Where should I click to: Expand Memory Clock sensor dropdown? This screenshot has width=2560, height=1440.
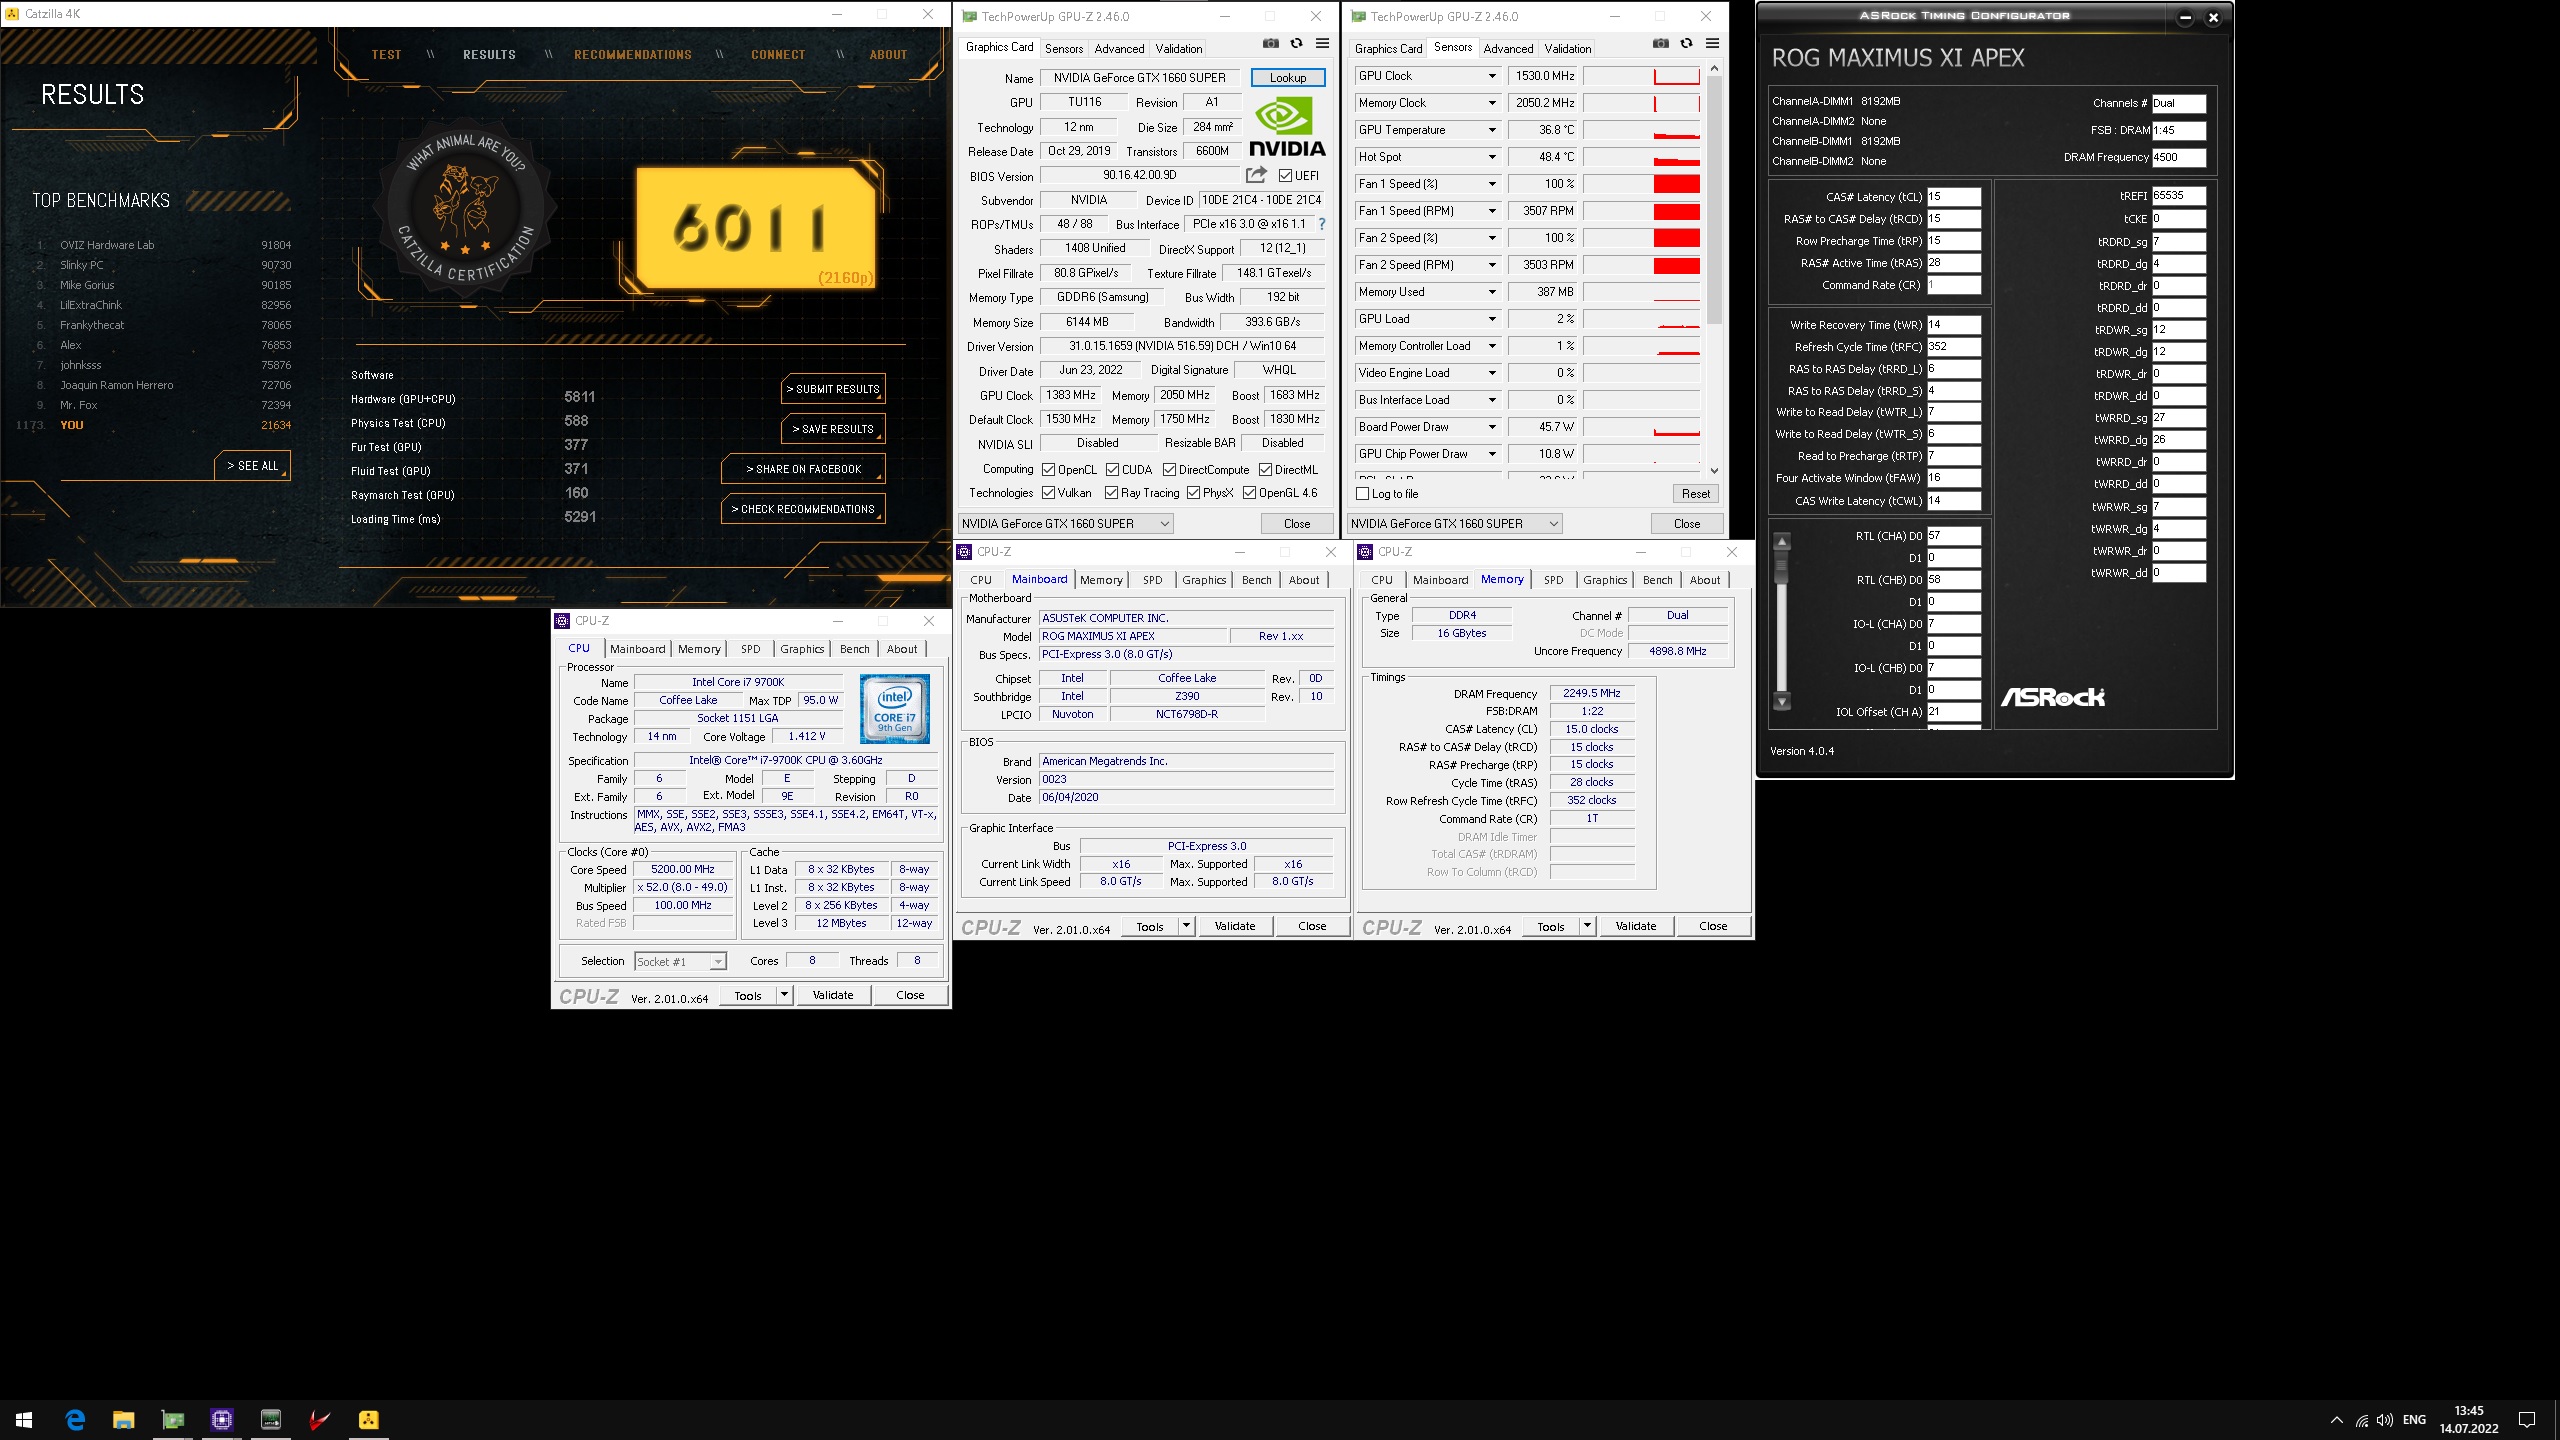coord(1492,103)
